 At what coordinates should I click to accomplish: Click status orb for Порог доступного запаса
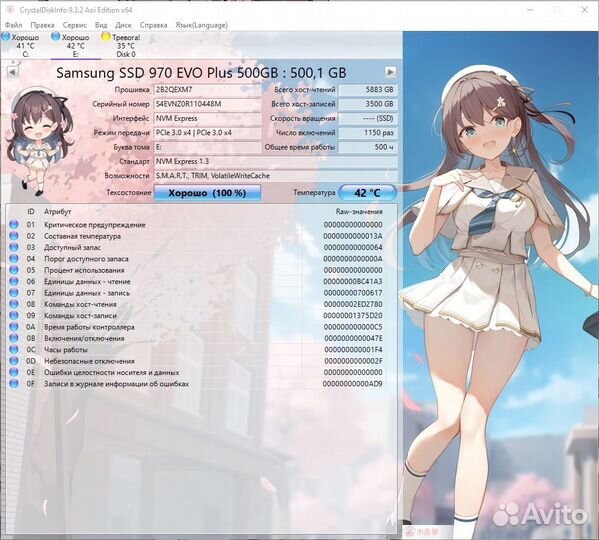(x=14, y=259)
